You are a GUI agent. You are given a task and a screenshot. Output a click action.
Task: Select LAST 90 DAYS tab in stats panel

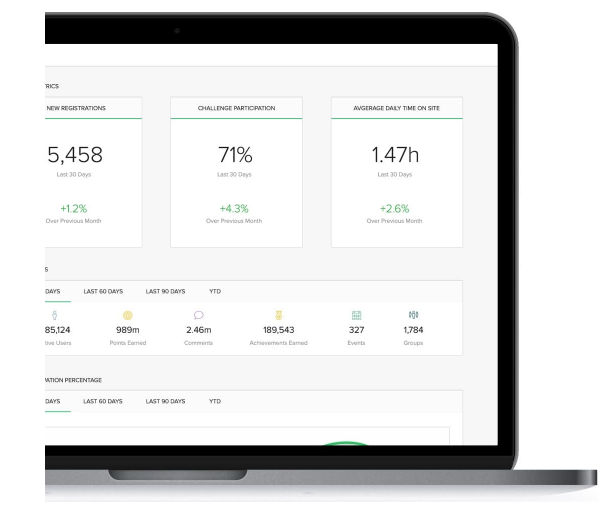[165, 292]
